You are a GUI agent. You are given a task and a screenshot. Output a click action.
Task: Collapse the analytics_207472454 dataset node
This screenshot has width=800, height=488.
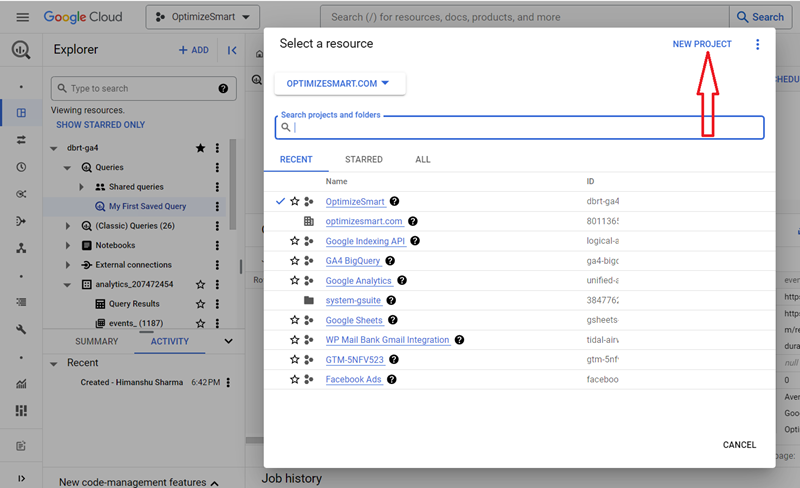click(x=67, y=285)
